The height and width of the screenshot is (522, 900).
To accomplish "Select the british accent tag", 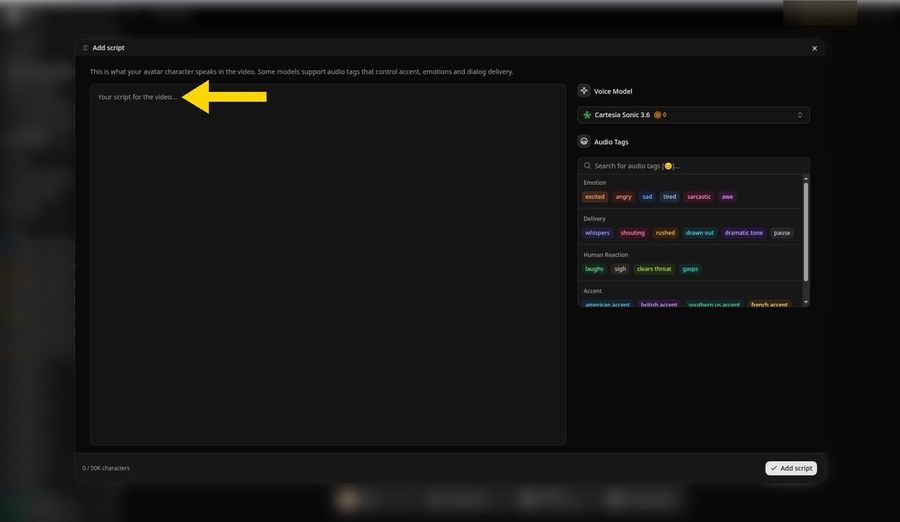I will coord(658,304).
